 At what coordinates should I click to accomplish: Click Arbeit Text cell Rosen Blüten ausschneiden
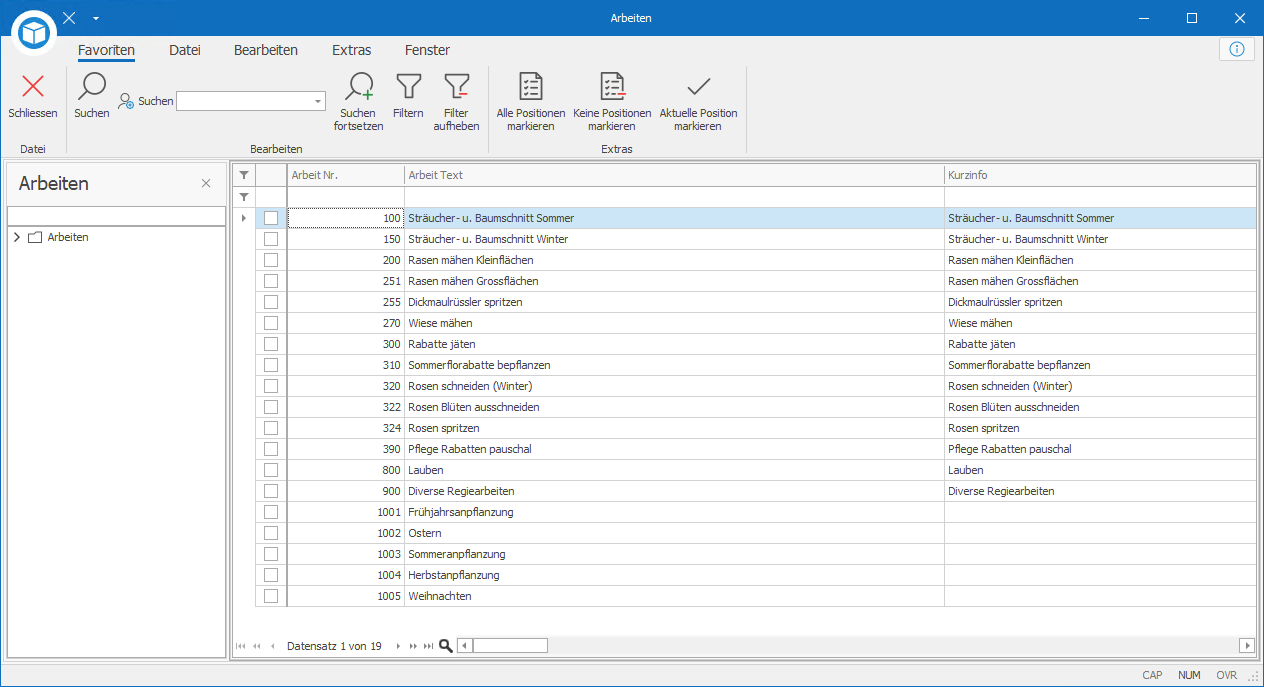(x=675, y=407)
